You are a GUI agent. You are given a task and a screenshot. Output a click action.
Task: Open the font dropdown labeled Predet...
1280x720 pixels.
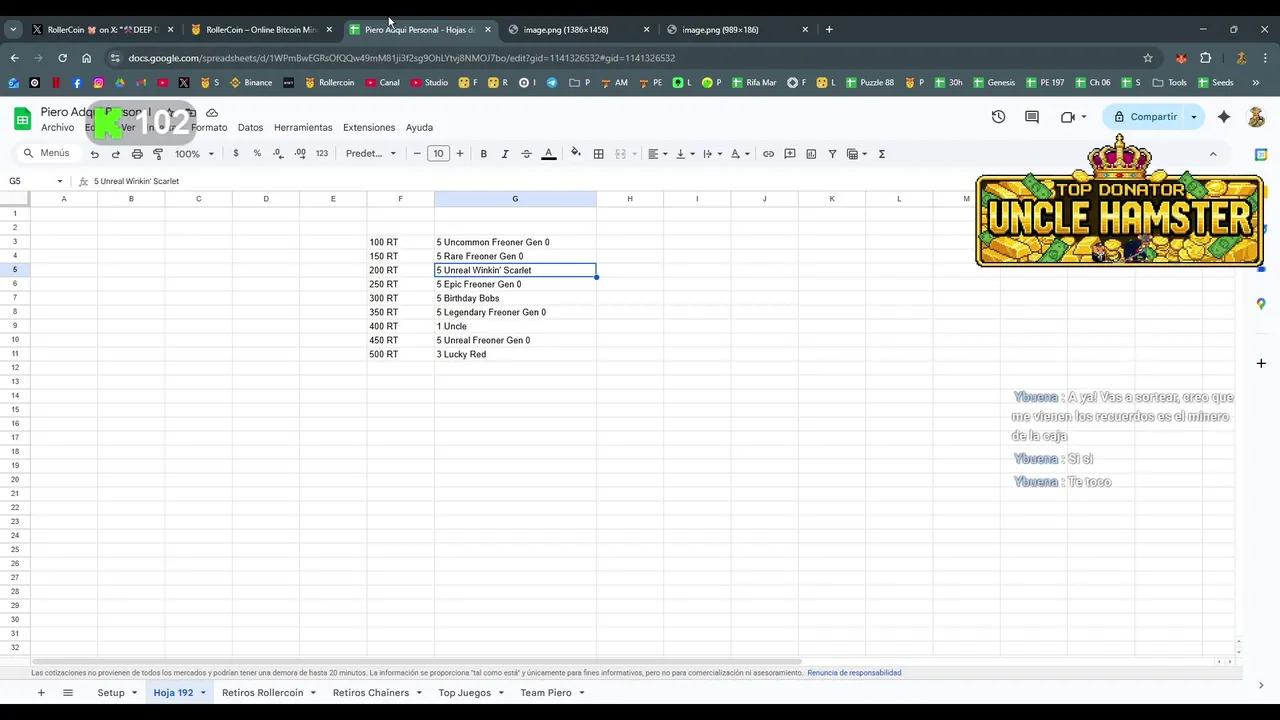[x=371, y=154]
